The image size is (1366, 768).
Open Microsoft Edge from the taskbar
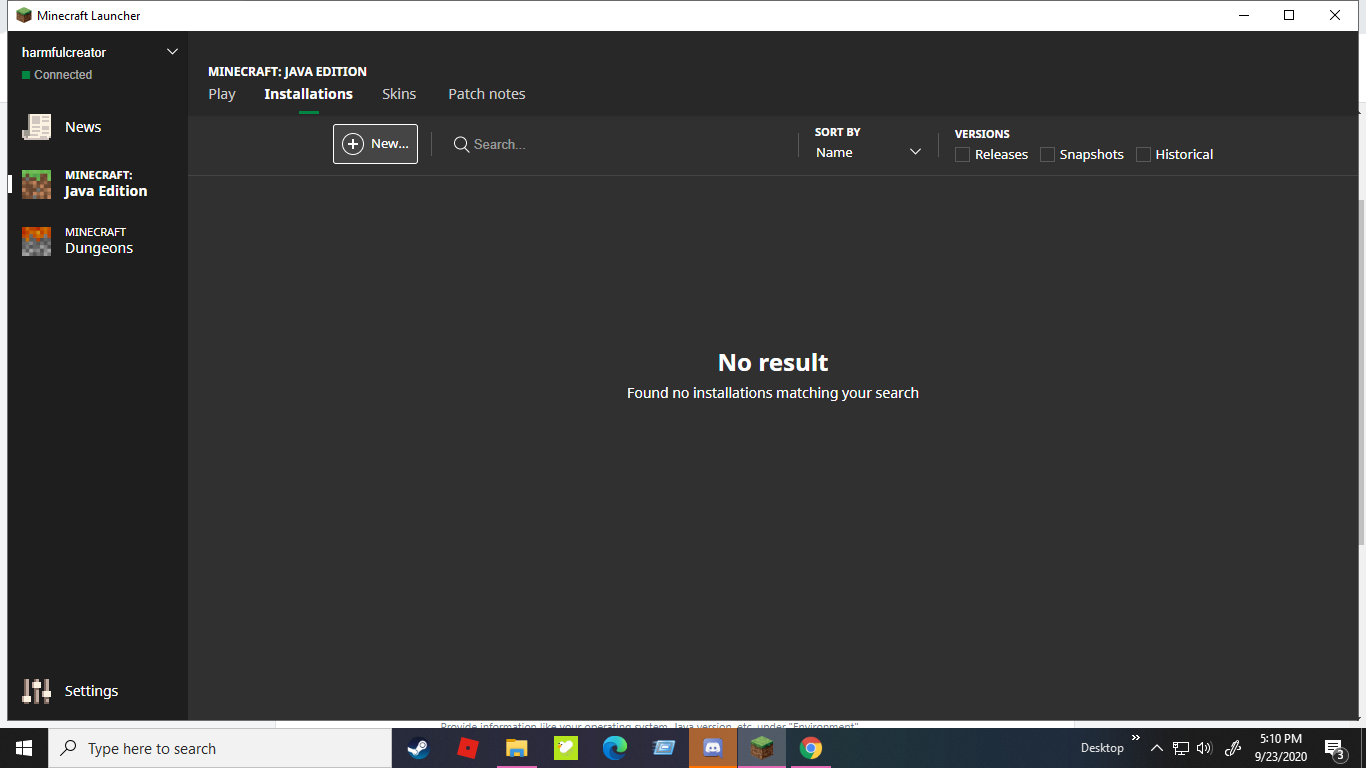pyautogui.click(x=614, y=748)
